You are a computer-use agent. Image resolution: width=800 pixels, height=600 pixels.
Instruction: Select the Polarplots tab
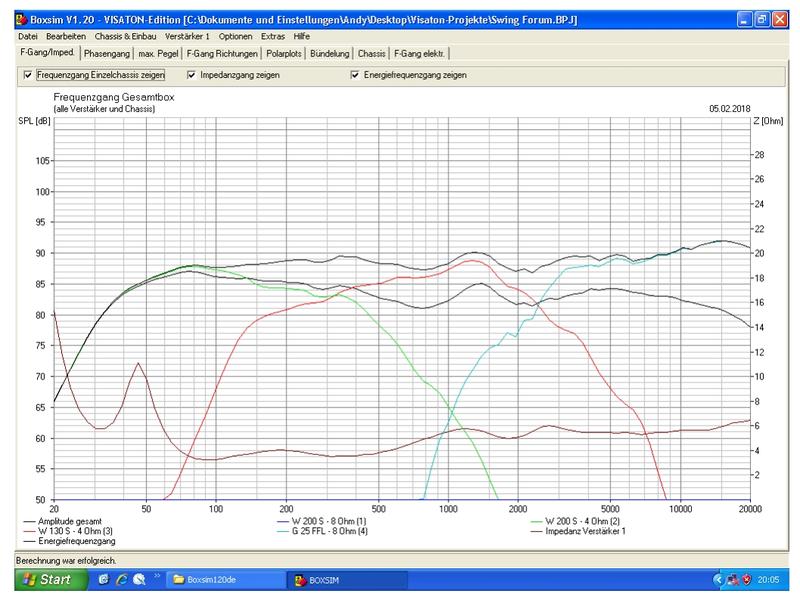tap(284, 53)
